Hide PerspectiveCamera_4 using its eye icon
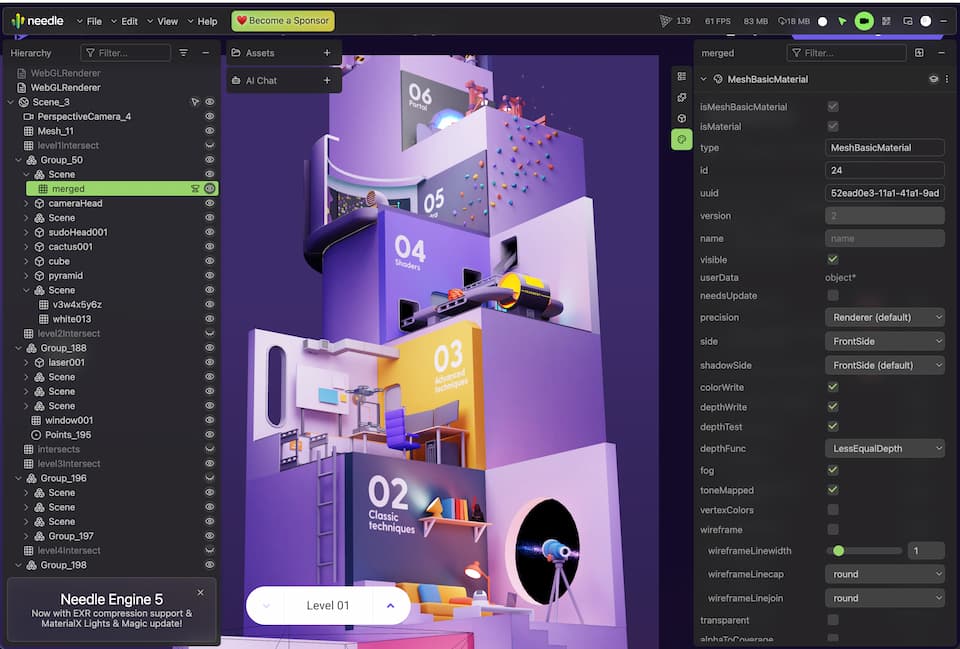Screen dimensions: 960x649 tap(210, 117)
